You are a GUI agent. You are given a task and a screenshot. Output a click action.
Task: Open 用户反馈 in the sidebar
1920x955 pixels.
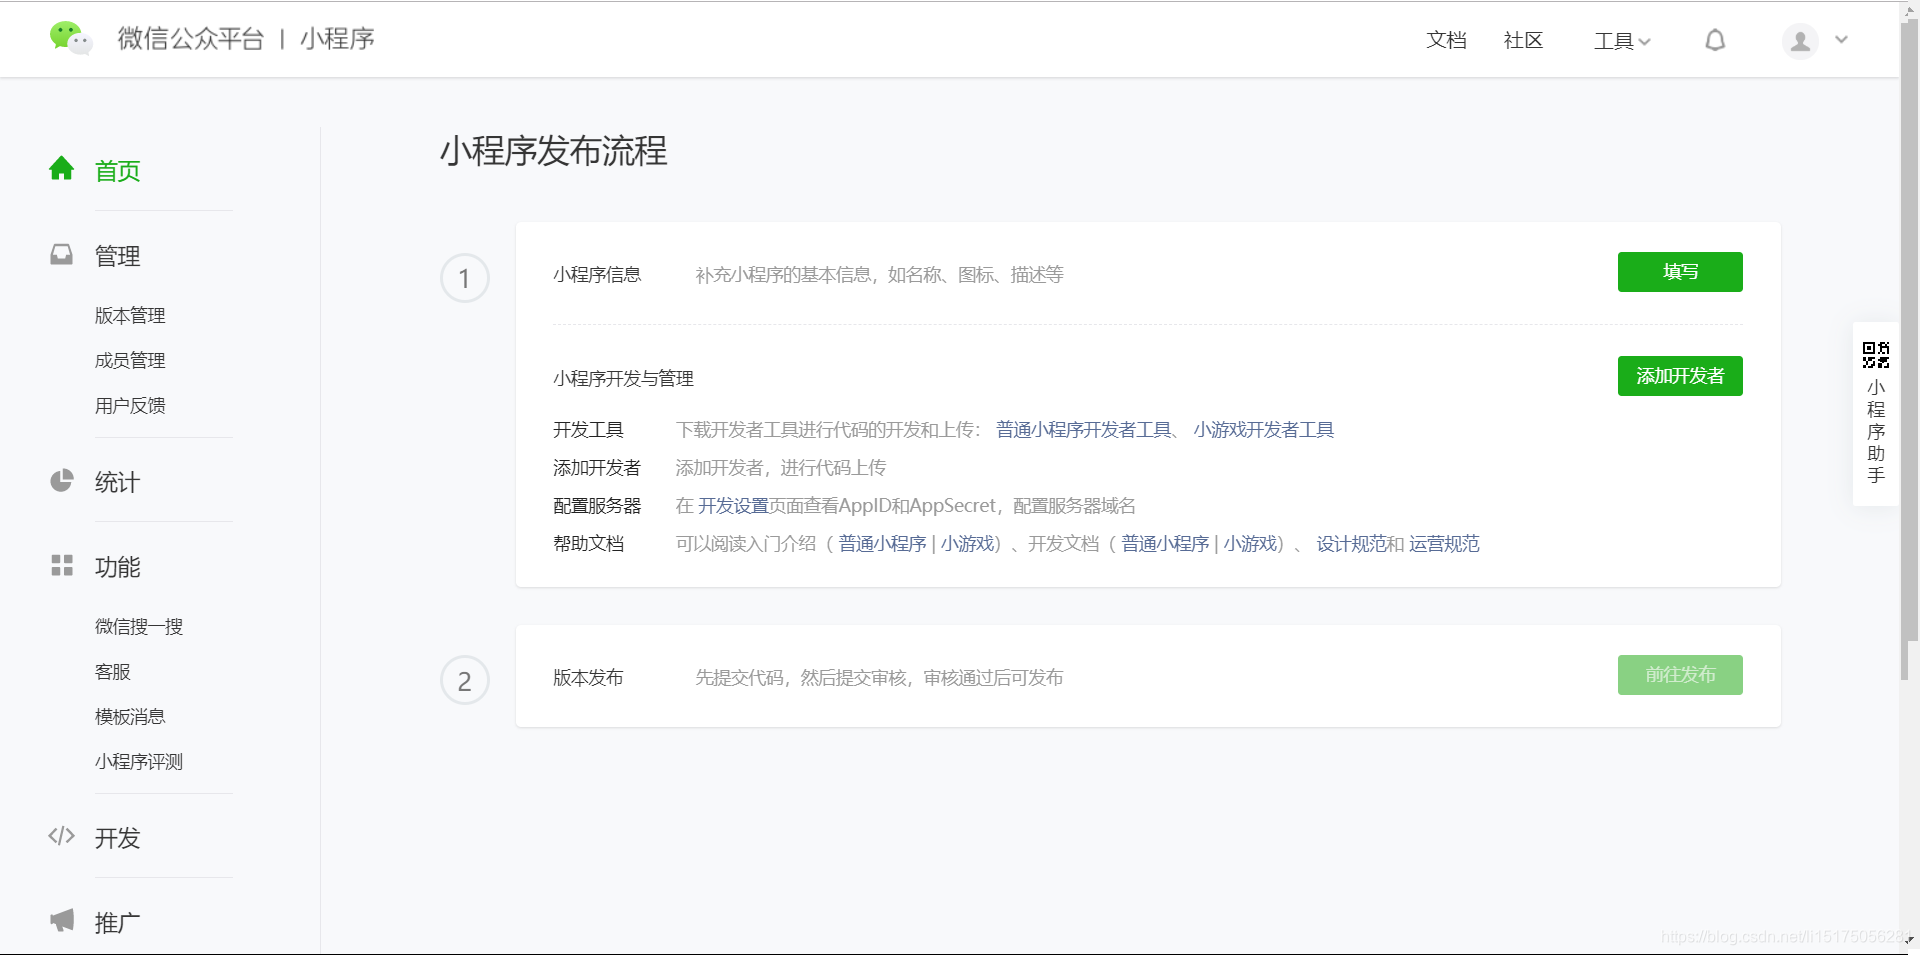(130, 406)
